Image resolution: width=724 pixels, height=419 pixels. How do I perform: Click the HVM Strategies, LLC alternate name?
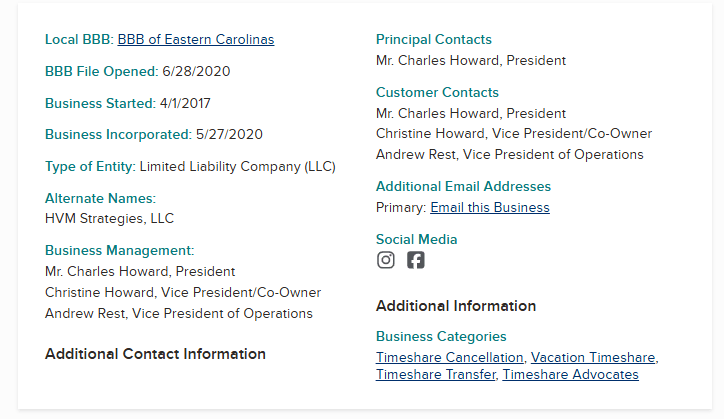109,218
